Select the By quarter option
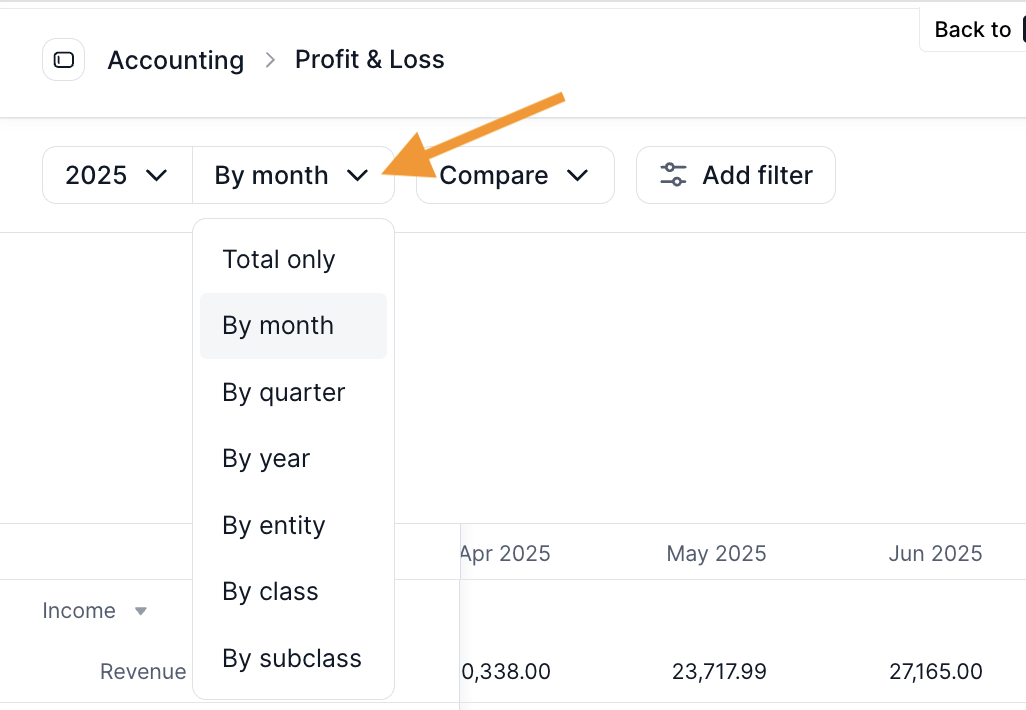The height and width of the screenshot is (710, 1026). (284, 393)
